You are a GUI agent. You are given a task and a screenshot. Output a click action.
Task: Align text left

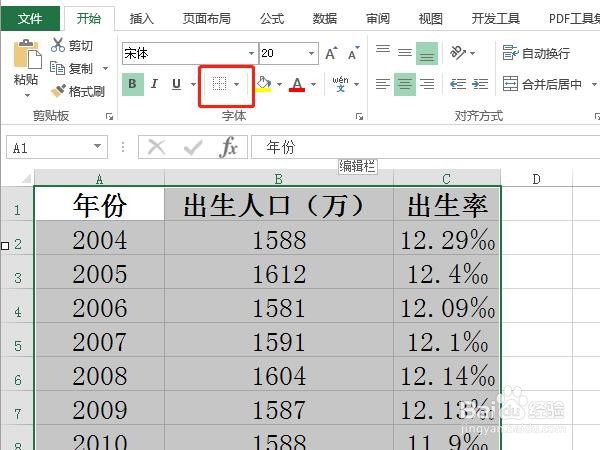pyautogui.click(x=383, y=84)
